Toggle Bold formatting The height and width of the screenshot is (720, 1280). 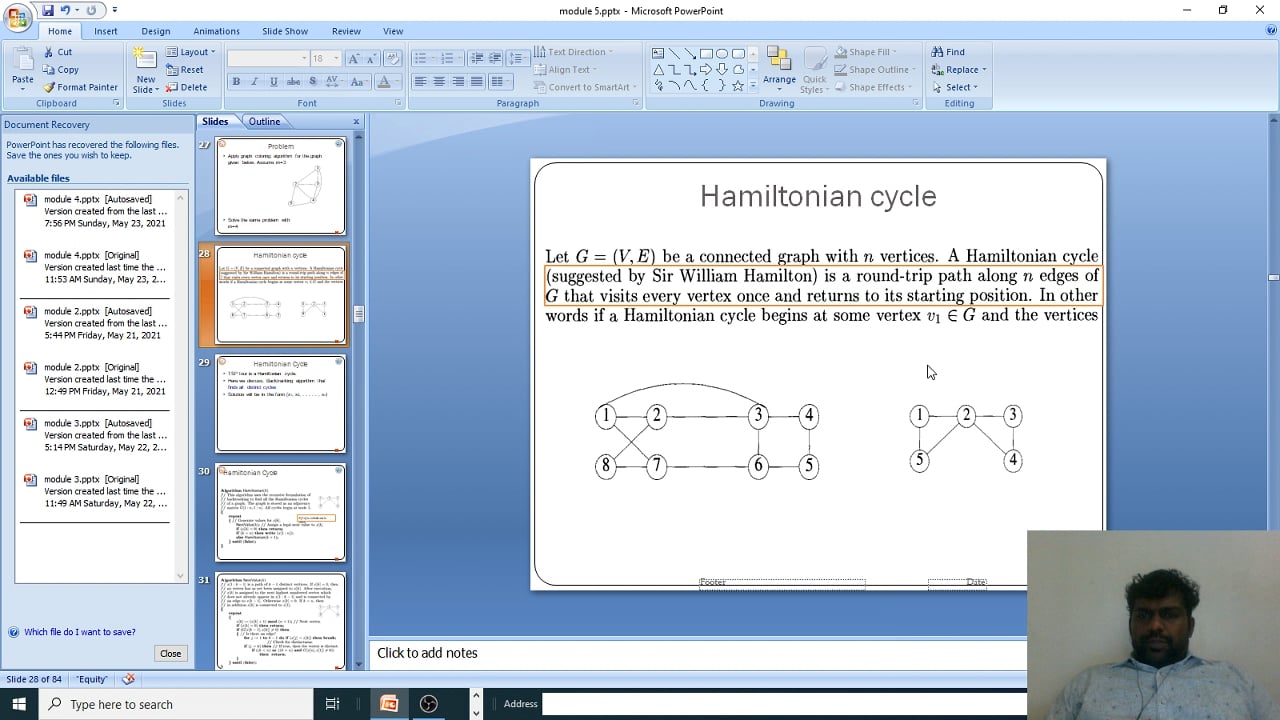236,82
